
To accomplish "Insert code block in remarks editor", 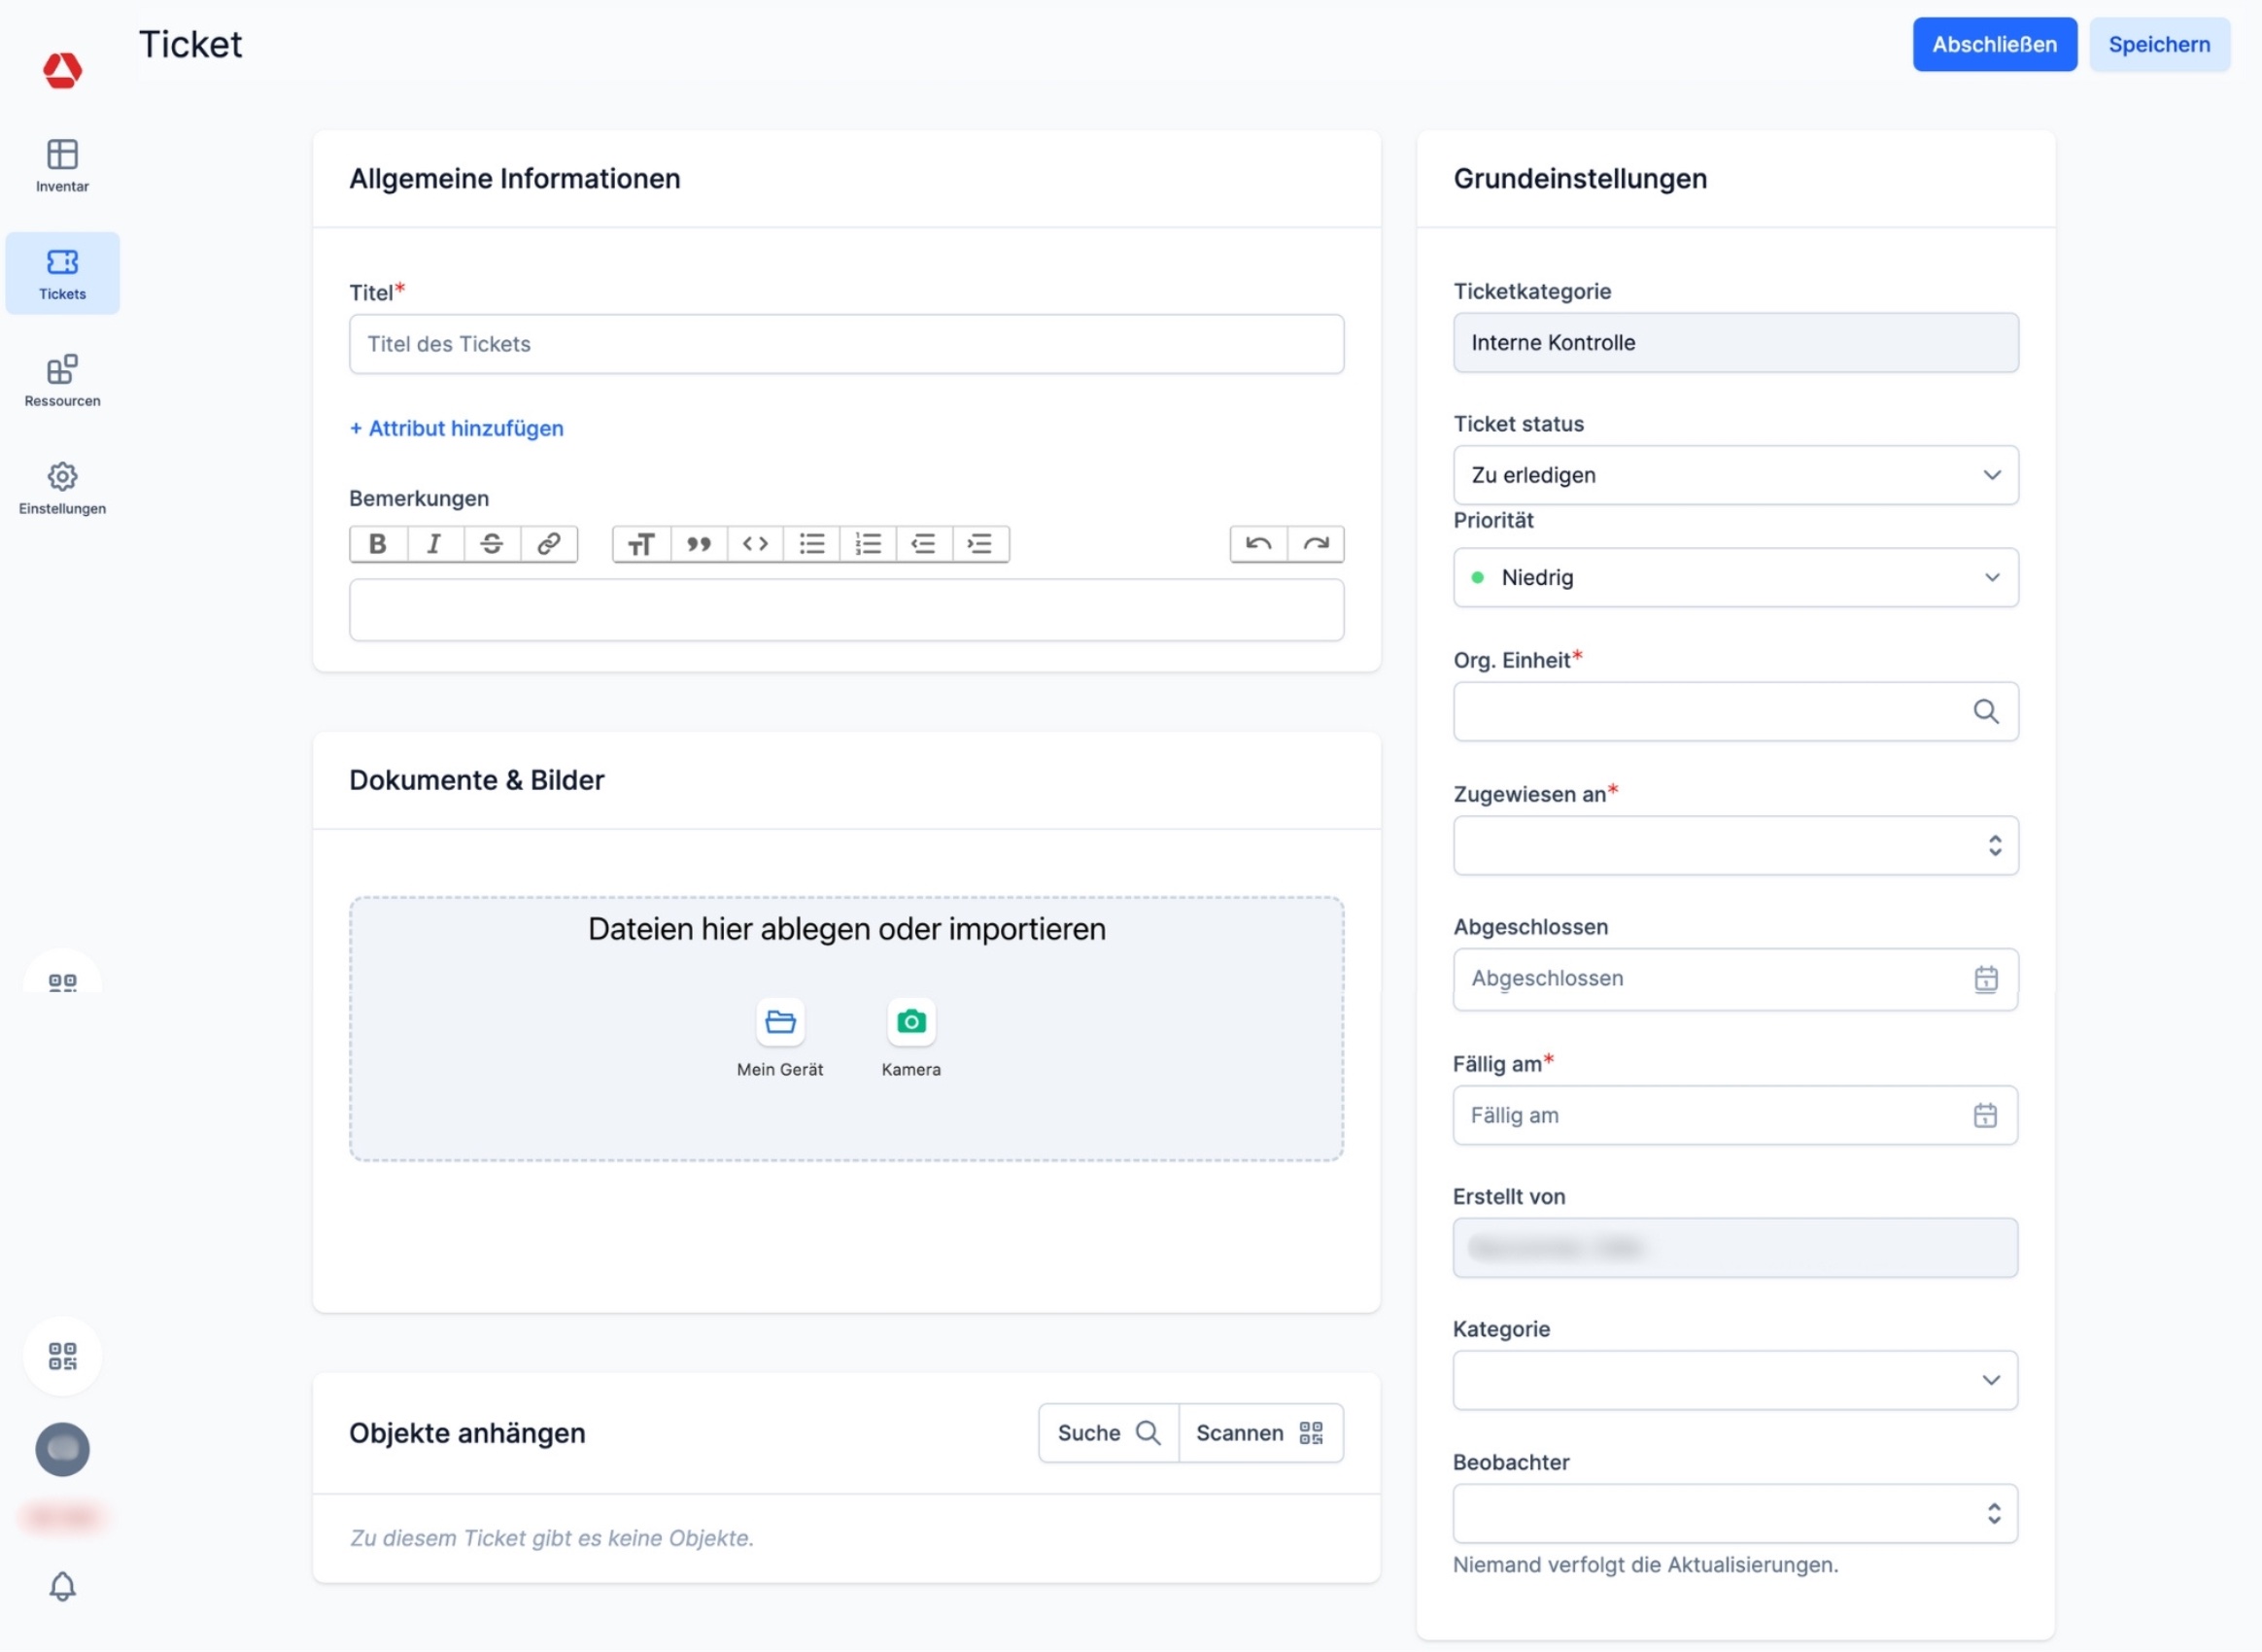I will point(755,544).
